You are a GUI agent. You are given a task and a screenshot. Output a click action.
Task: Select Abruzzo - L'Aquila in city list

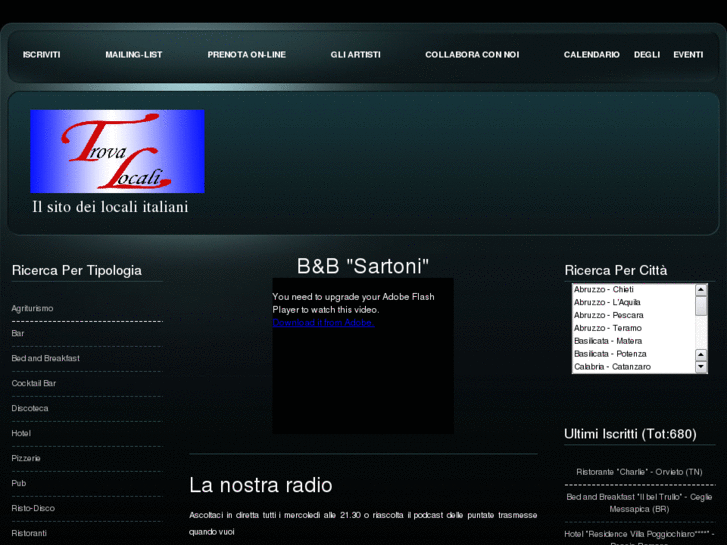pos(633,302)
